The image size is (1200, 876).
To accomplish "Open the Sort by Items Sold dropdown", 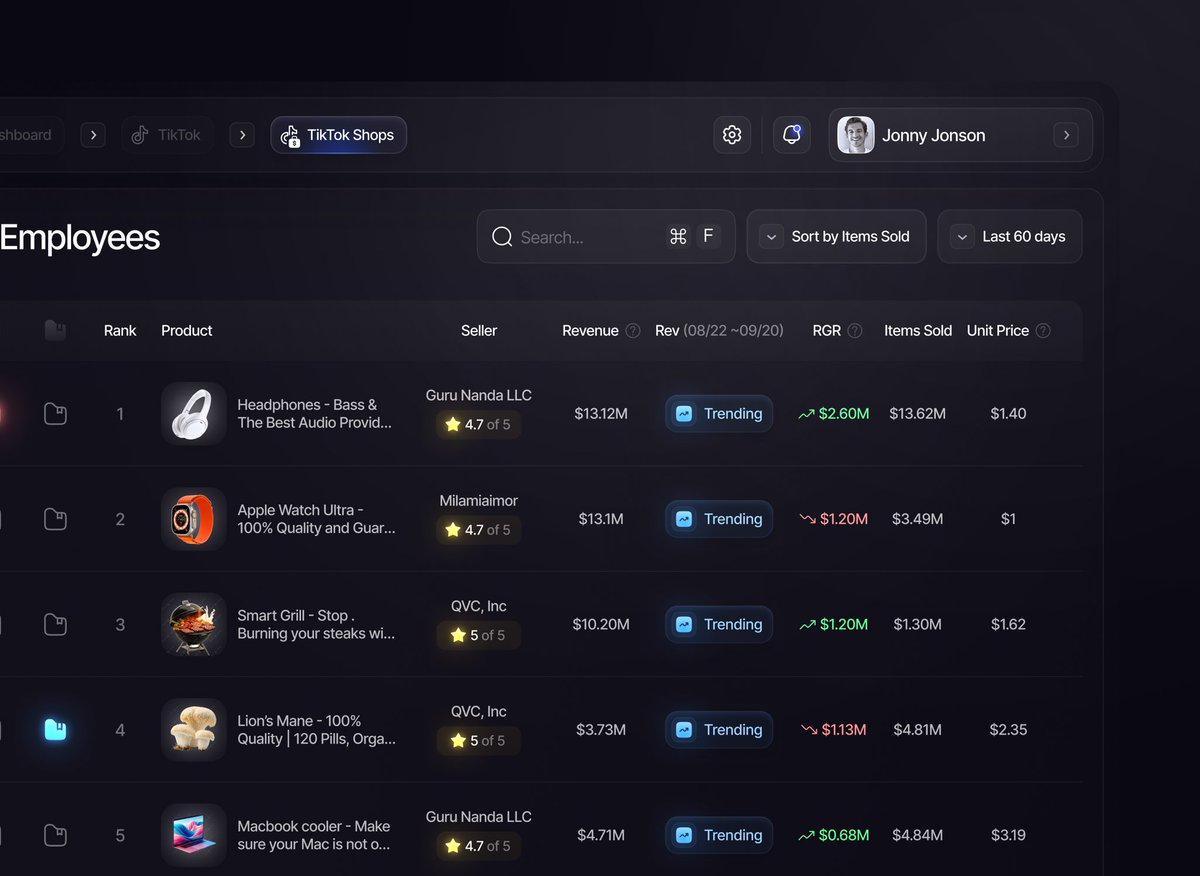I will pyautogui.click(x=836, y=237).
